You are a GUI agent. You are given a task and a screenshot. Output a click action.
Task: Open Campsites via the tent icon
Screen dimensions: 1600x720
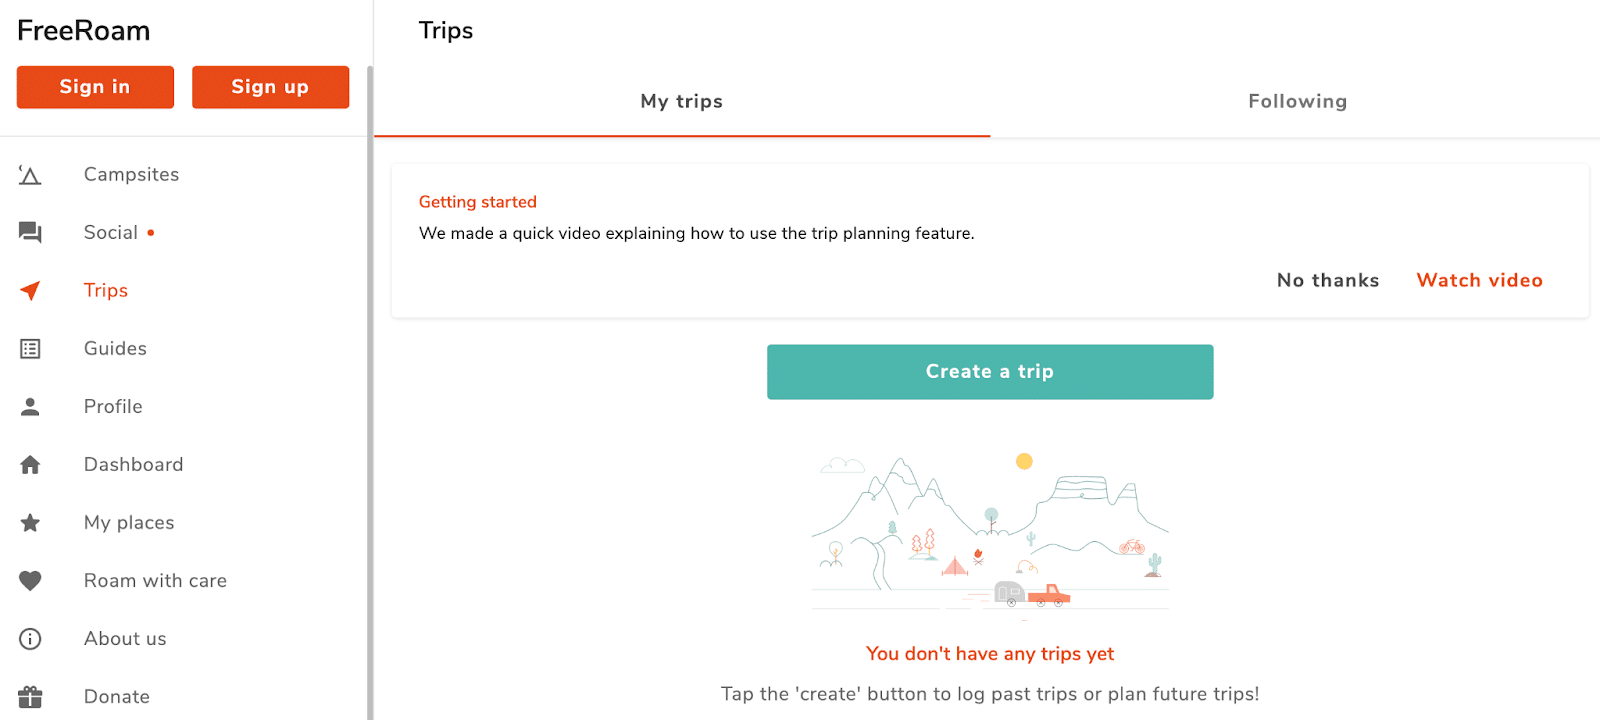[x=30, y=175]
